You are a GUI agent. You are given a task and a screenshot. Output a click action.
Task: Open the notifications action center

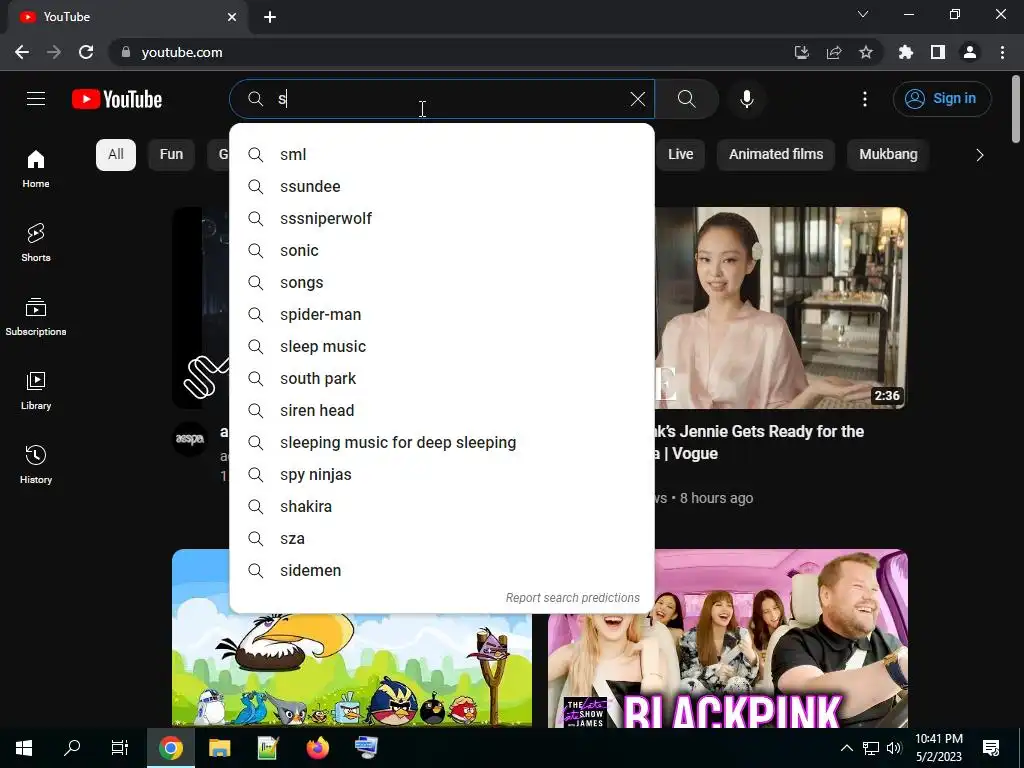pos(991,748)
